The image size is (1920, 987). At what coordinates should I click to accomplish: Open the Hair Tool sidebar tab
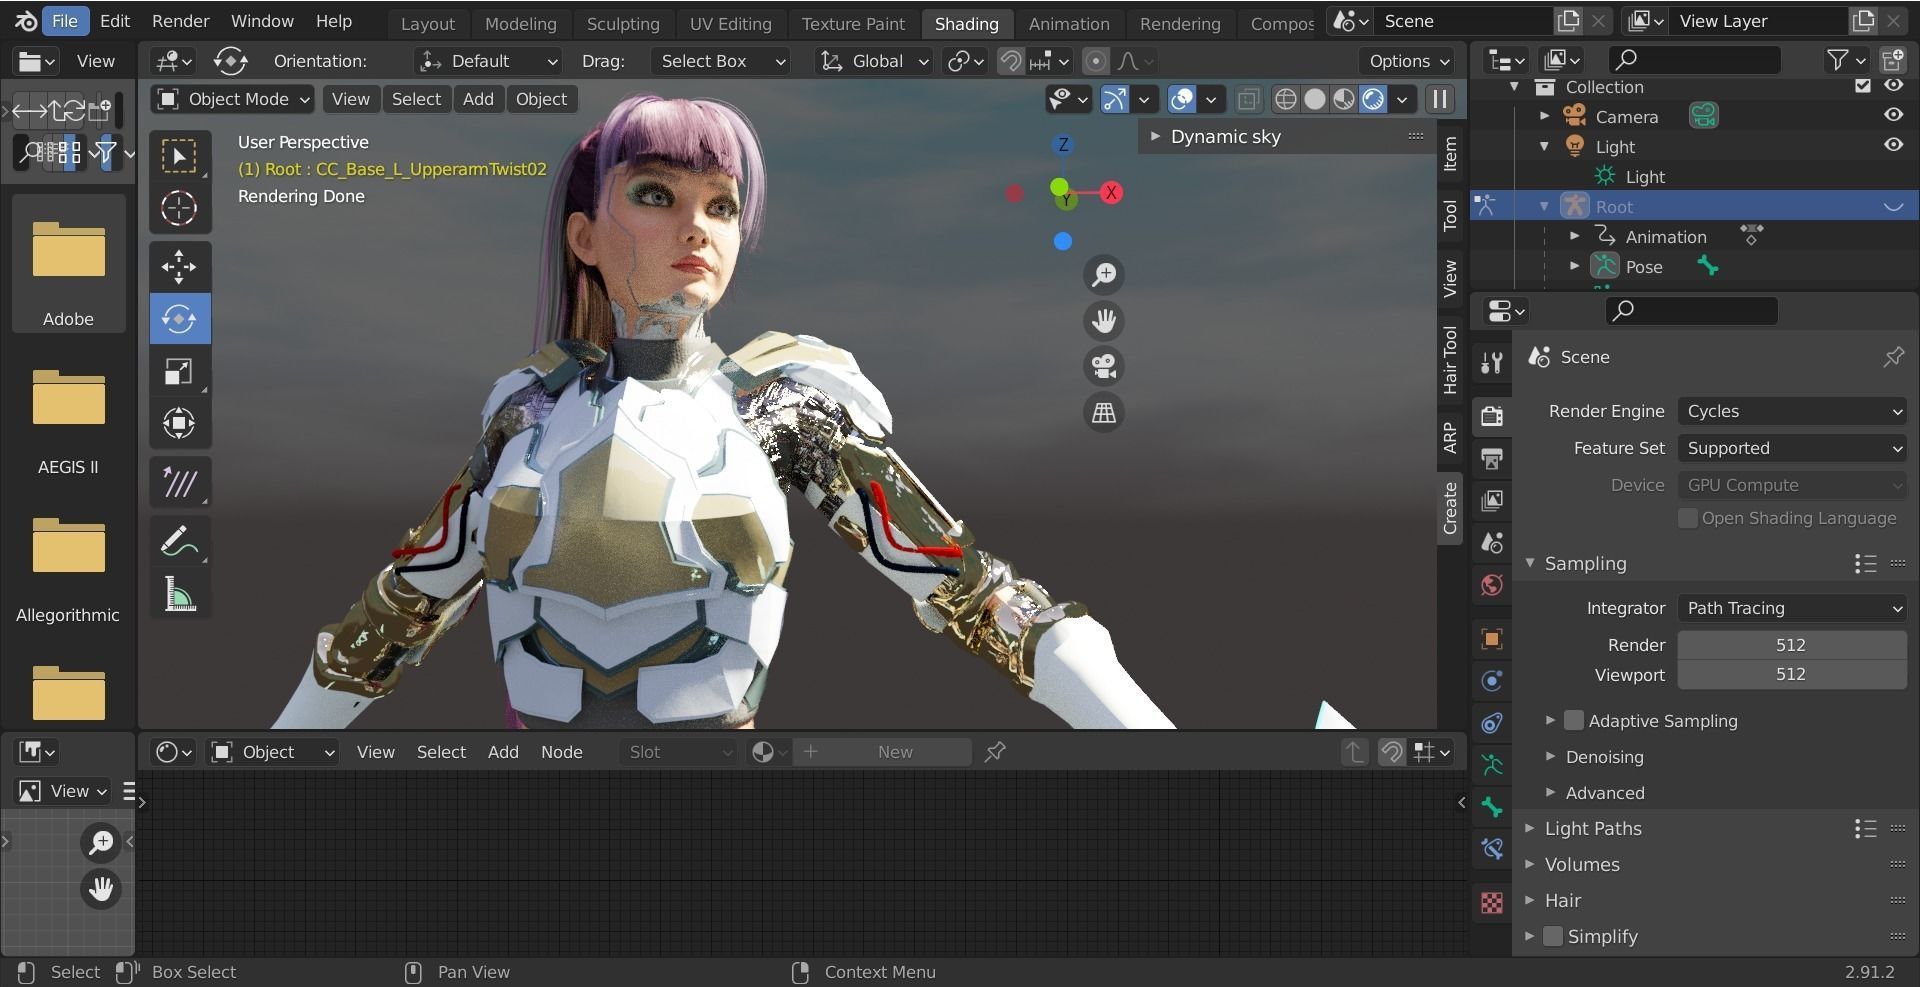[1450, 360]
